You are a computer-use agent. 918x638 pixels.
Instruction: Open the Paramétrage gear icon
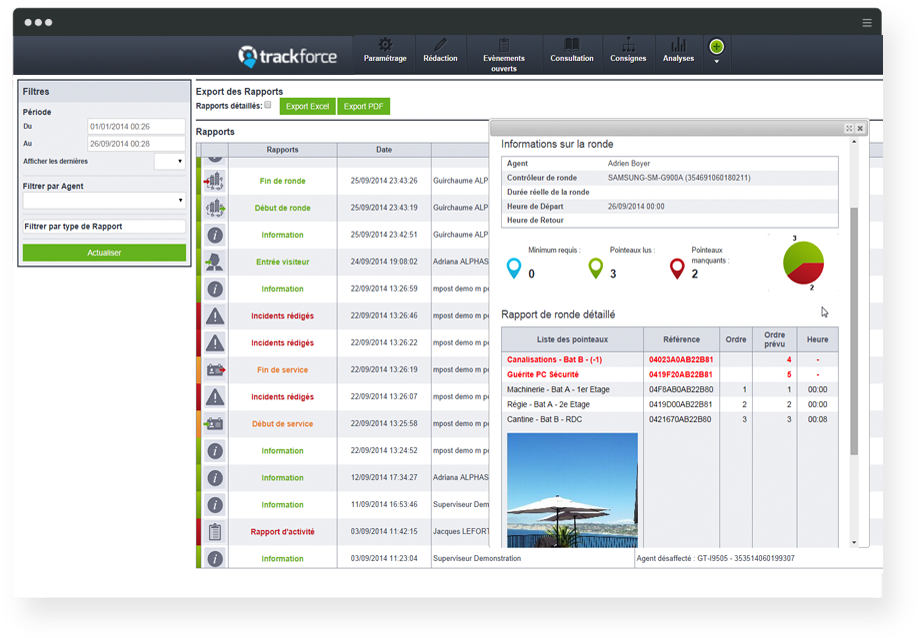coord(385,45)
